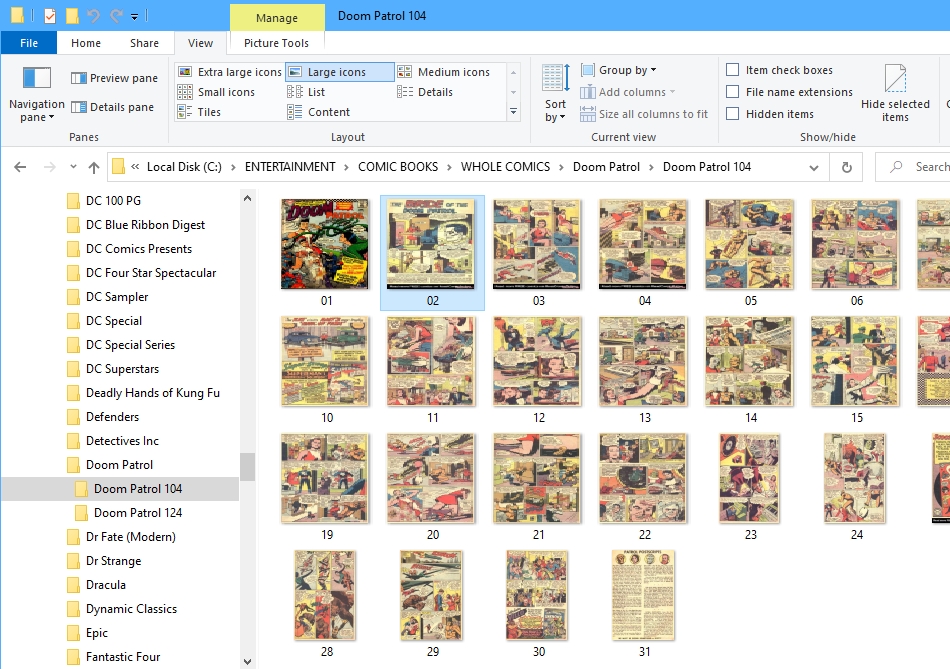Expand the address bar history dropdown
Screen dimensions: 950x669
point(814,167)
